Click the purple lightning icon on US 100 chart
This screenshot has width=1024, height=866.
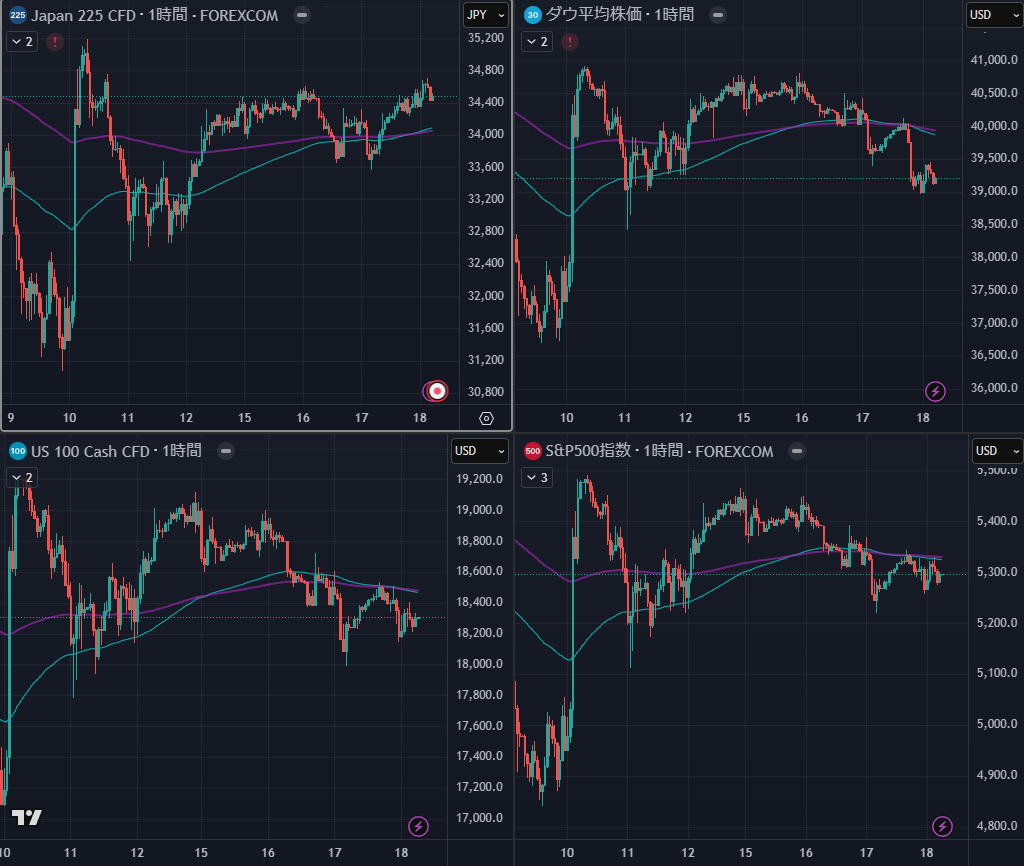tap(419, 826)
